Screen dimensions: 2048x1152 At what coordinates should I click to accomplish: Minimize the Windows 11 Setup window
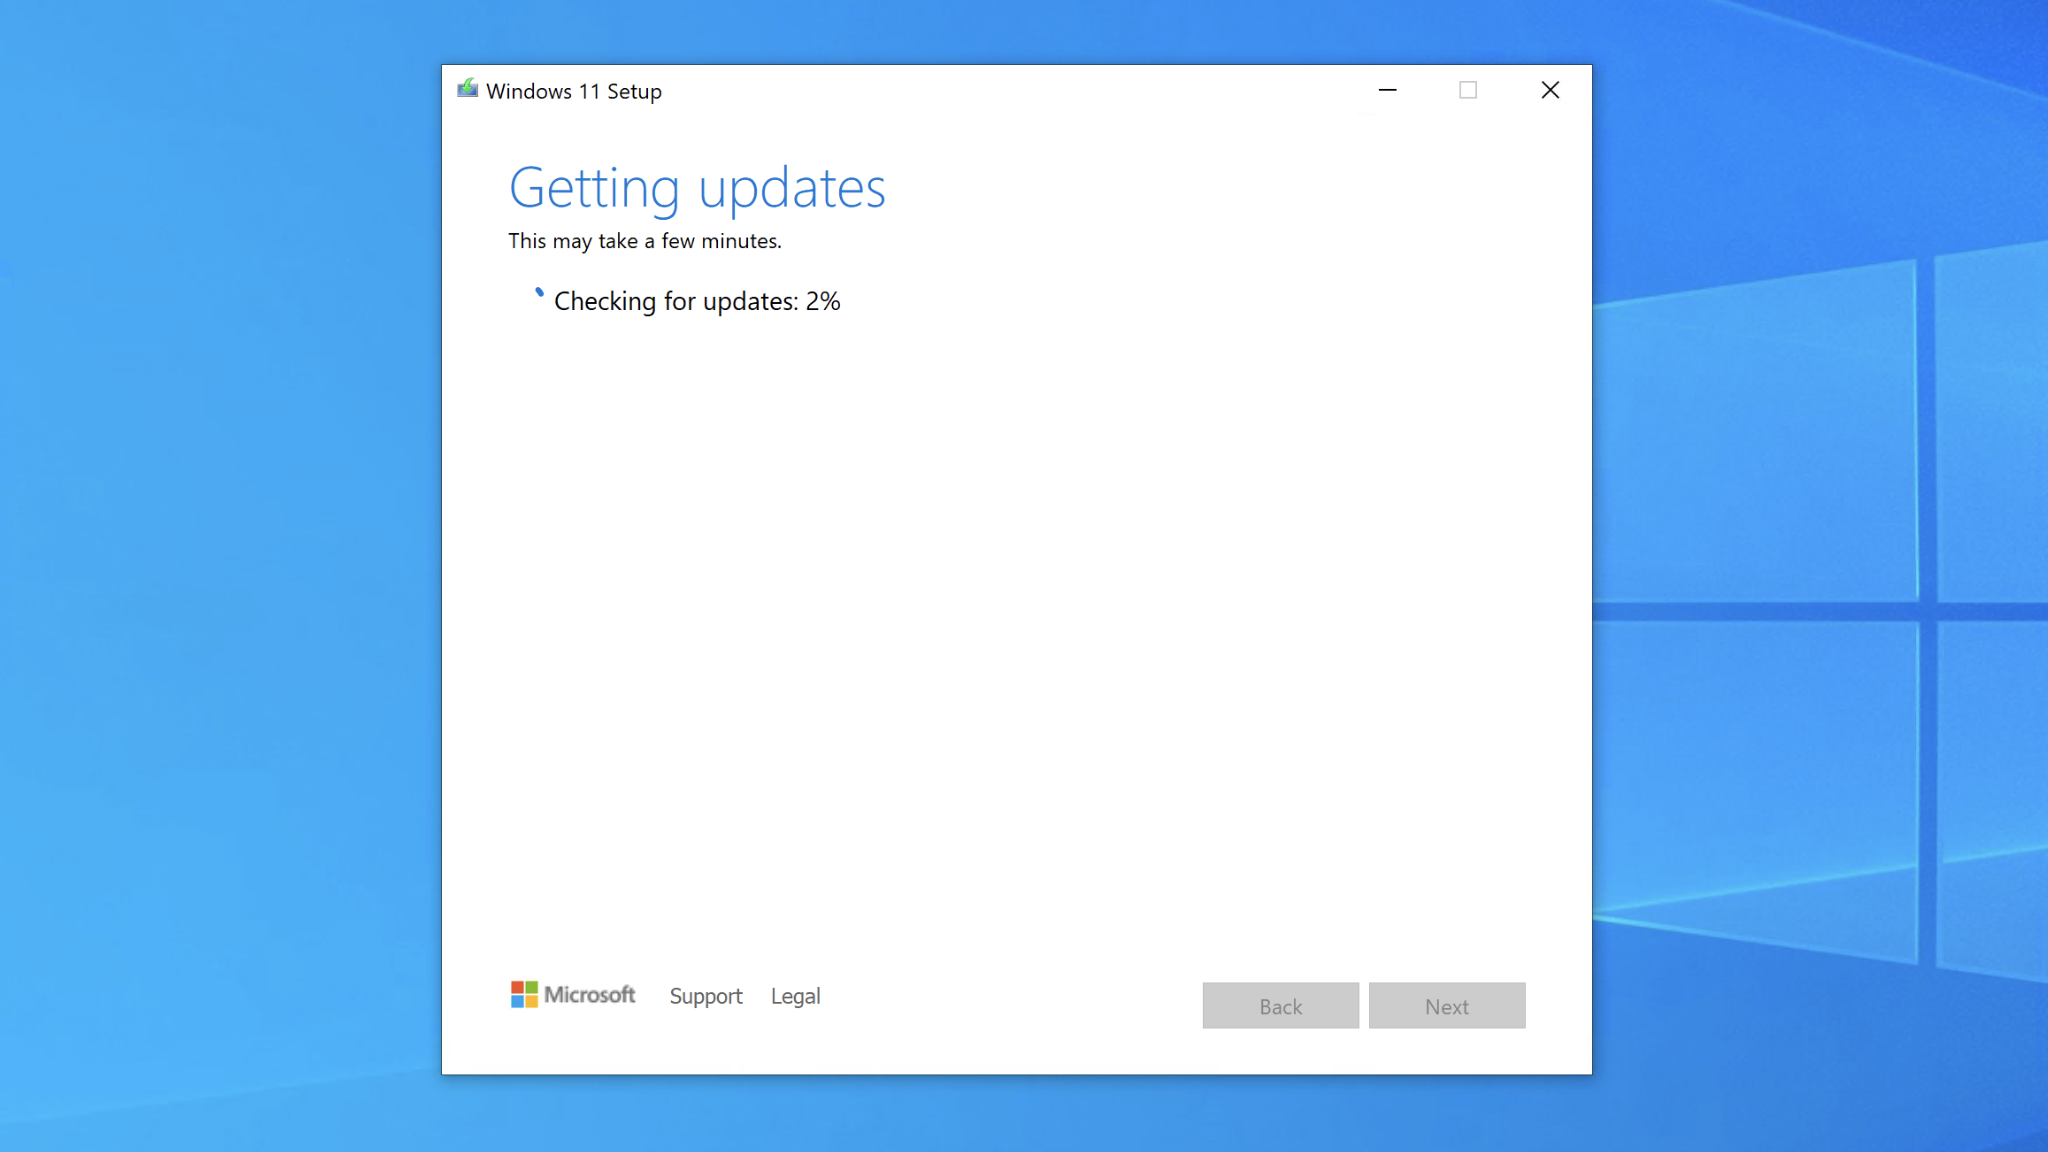(1387, 89)
